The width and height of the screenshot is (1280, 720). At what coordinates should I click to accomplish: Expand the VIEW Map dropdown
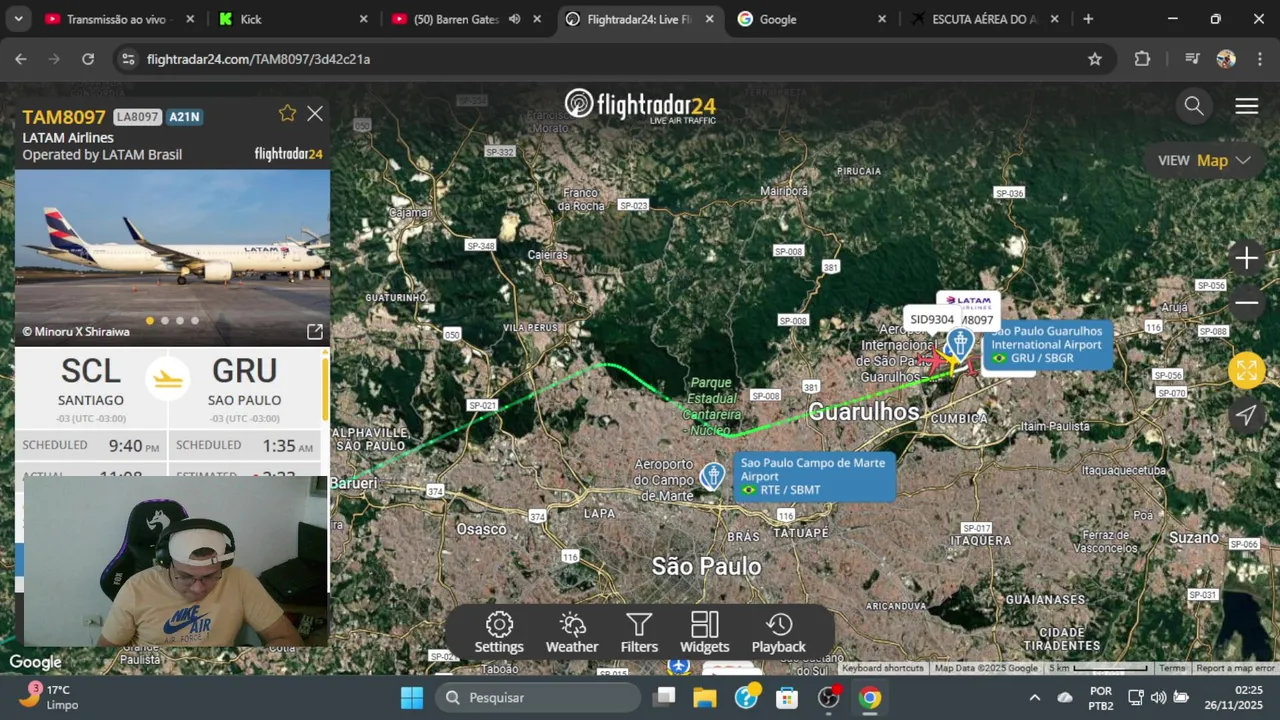(x=1203, y=160)
